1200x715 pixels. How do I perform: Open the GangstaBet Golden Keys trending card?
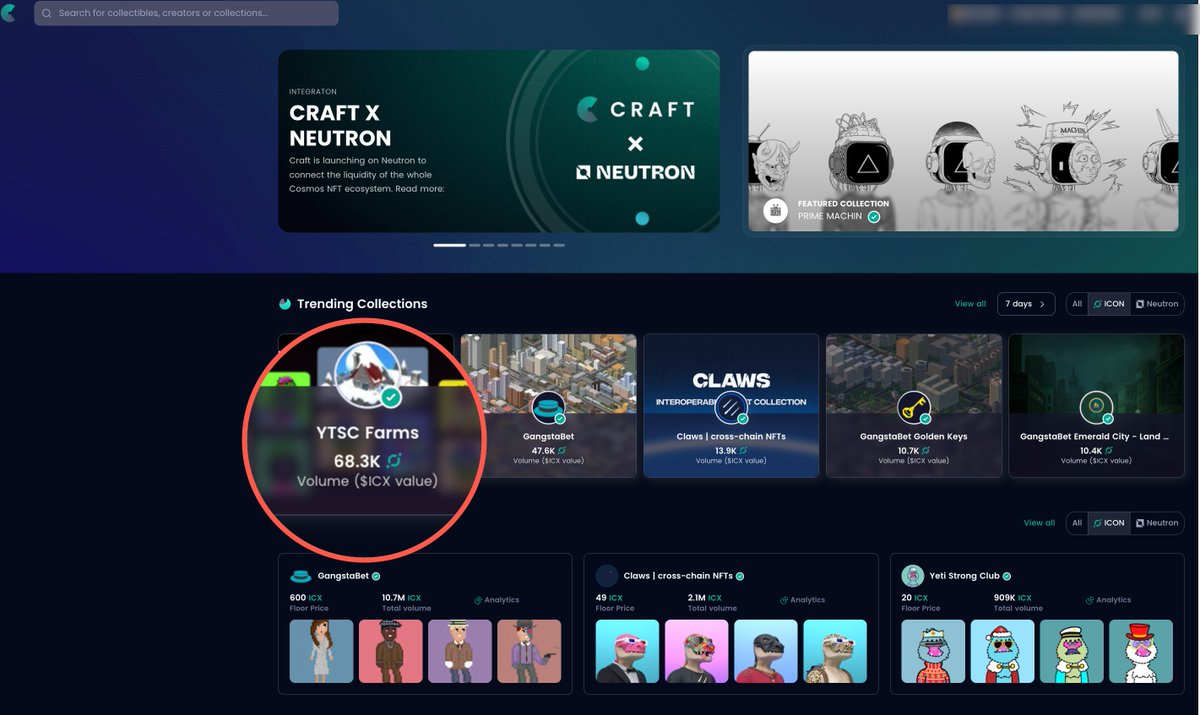914,405
